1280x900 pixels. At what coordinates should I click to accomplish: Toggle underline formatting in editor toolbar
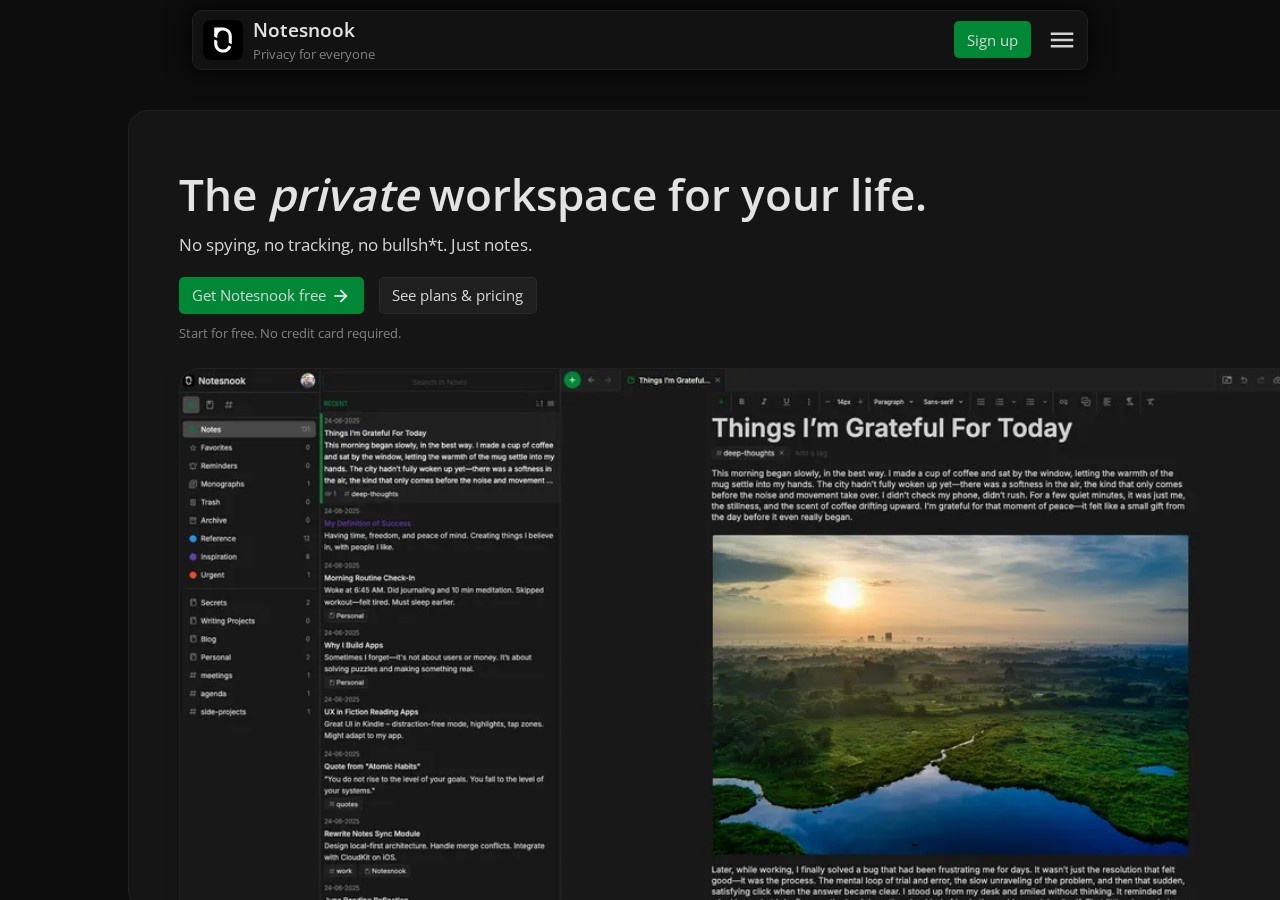click(786, 402)
